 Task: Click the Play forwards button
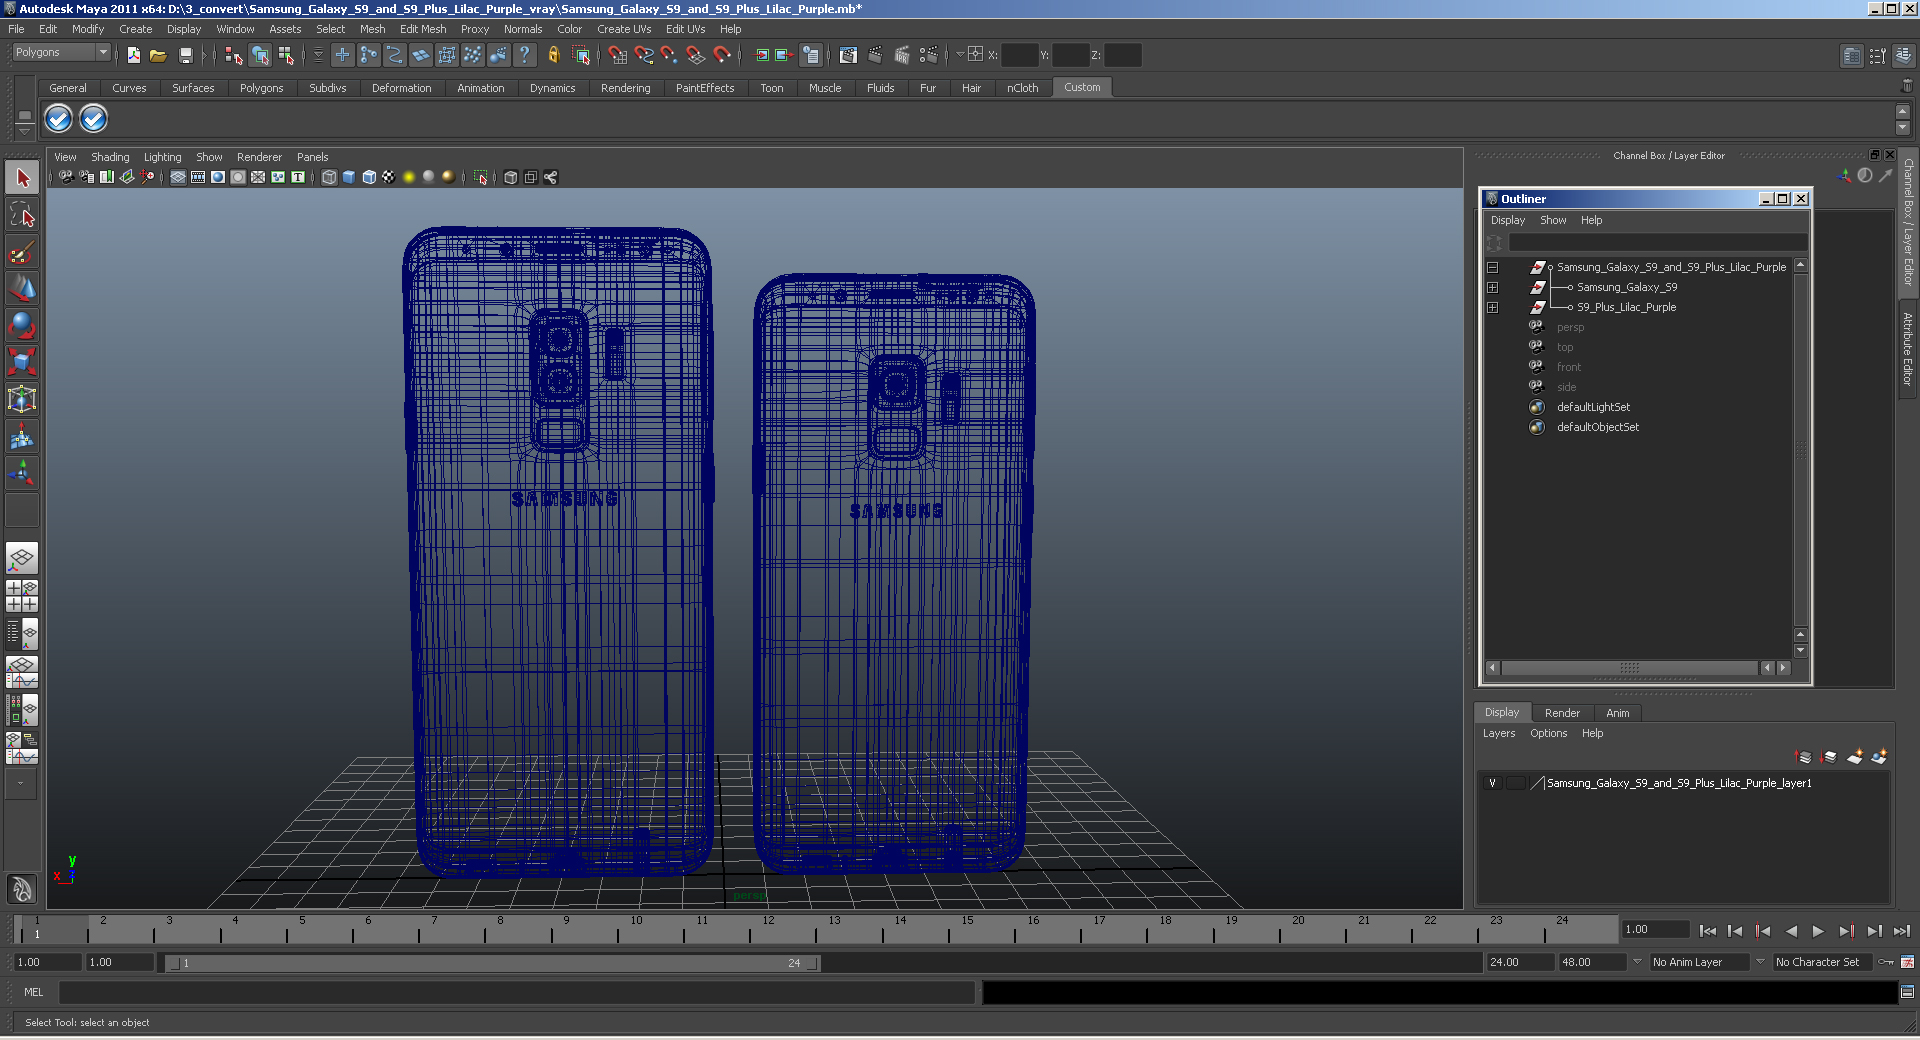click(1818, 931)
